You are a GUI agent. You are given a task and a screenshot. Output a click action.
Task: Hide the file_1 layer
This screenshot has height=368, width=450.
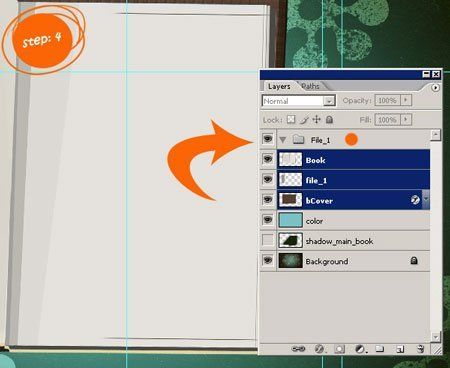pyautogui.click(x=268, y=180)
